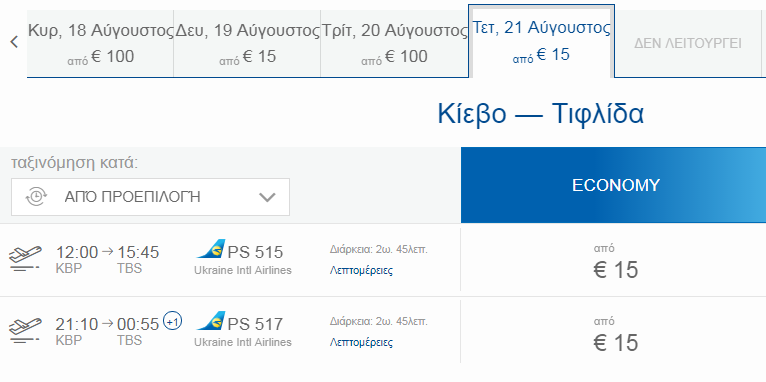Click the ΔΕΝ ΛΕΙΤΟΥΡΓΕΙ disabled date tab
This screenshot has width=766, height=382.
(688, 43)
